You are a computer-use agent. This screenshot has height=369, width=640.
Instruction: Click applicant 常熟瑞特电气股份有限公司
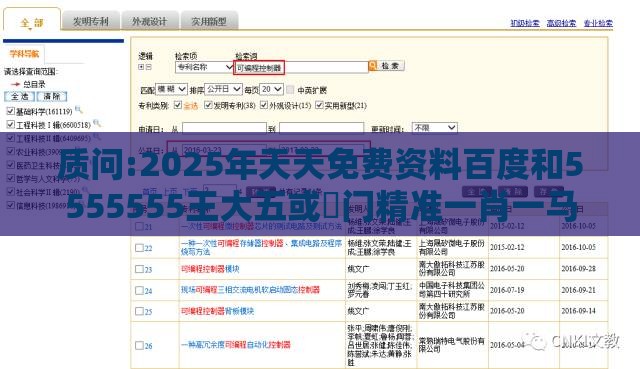click(451, 345)
